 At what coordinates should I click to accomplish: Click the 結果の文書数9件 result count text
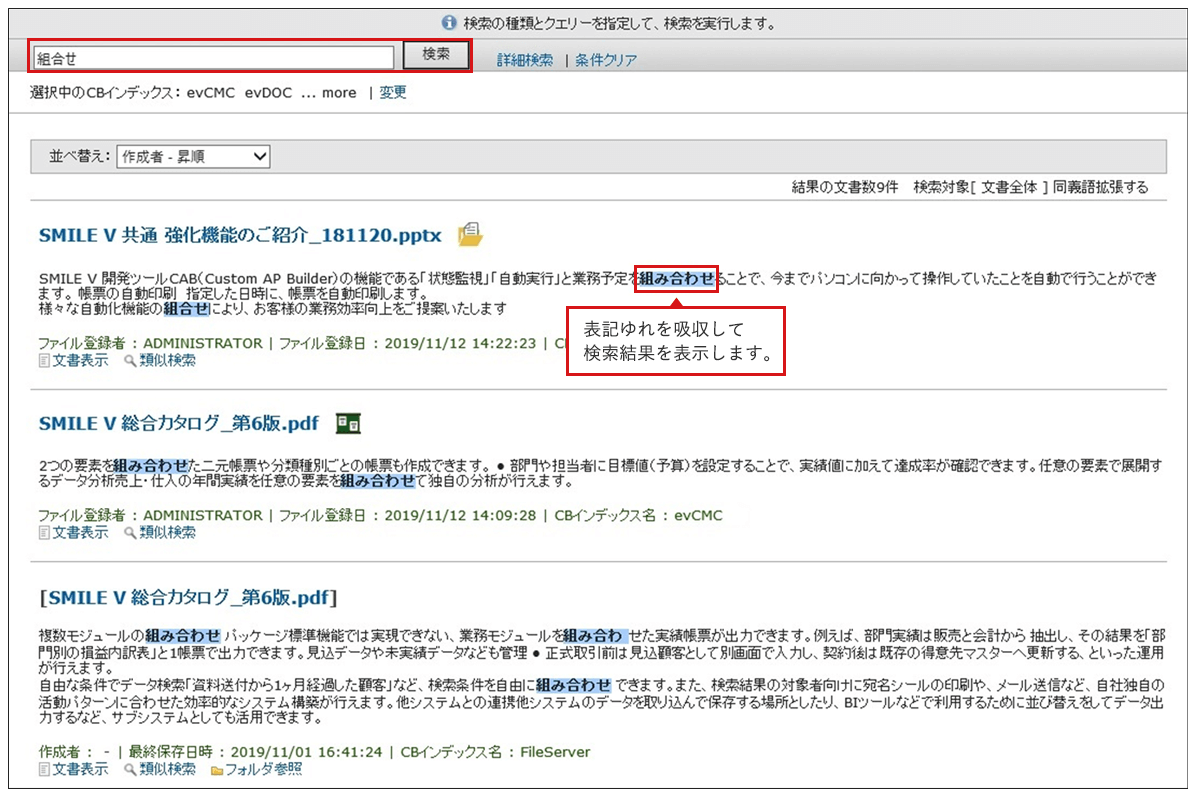pos(845,187)
